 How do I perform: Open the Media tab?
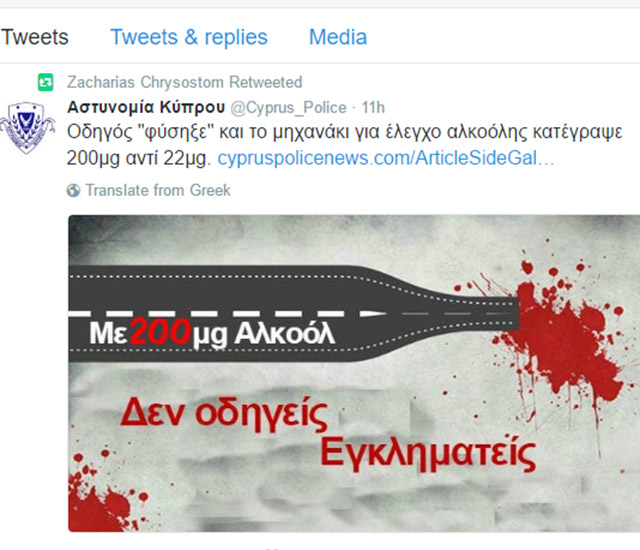point(338,37)
